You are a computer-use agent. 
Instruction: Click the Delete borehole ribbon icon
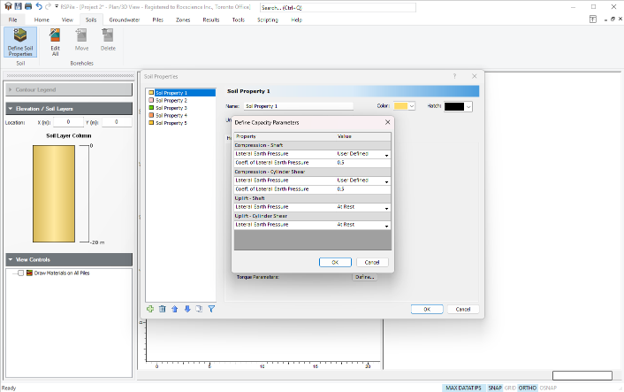[108, 40]
